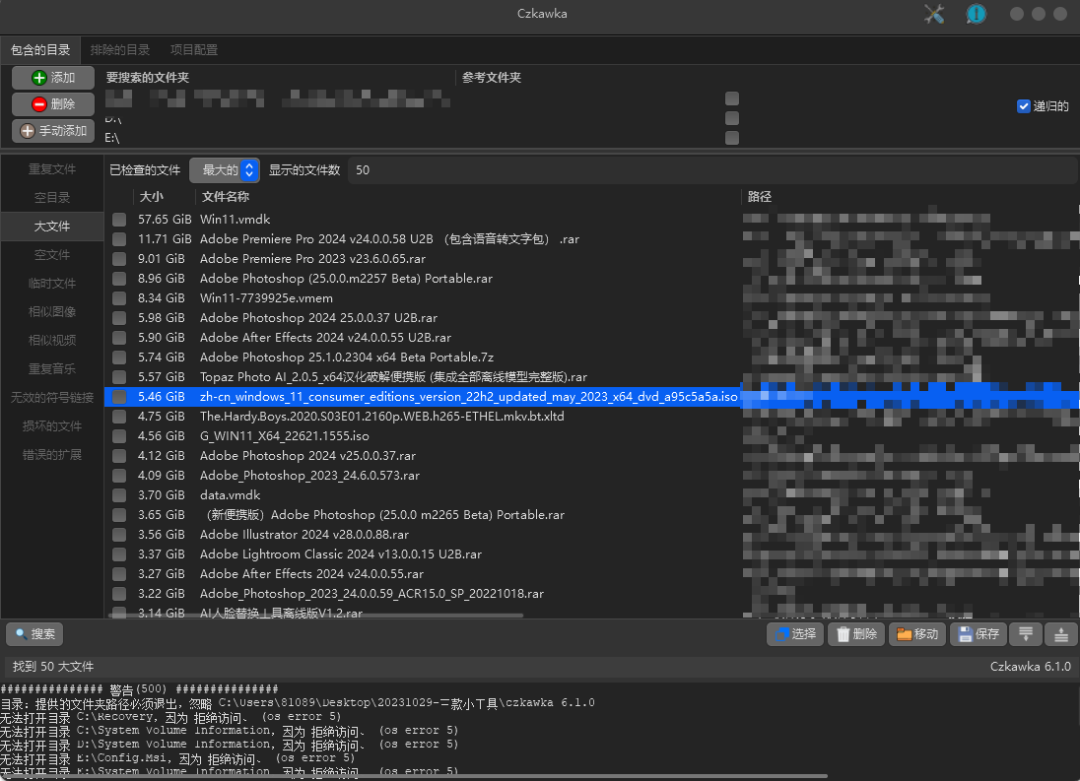Select Adobe Photoshop 2024 v25.0.0.37.rar row
This screenshot has width=1080, height=781.
pyautogui.click(x=592, y=456)
